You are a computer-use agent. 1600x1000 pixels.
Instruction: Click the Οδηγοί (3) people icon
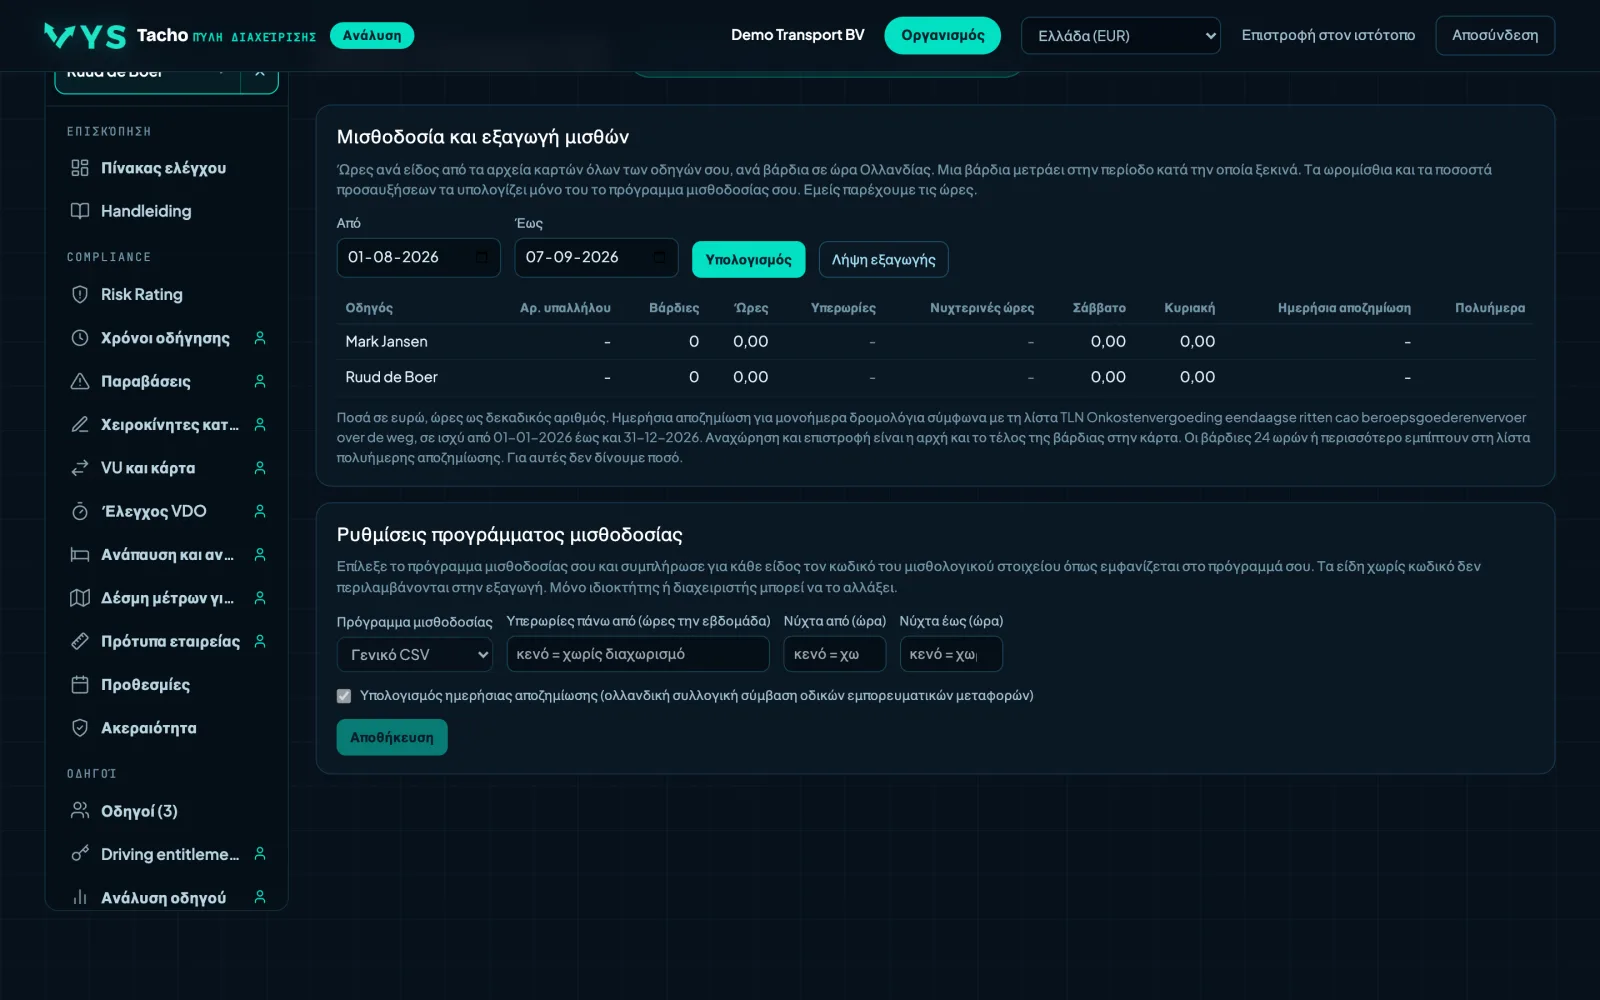80,811
